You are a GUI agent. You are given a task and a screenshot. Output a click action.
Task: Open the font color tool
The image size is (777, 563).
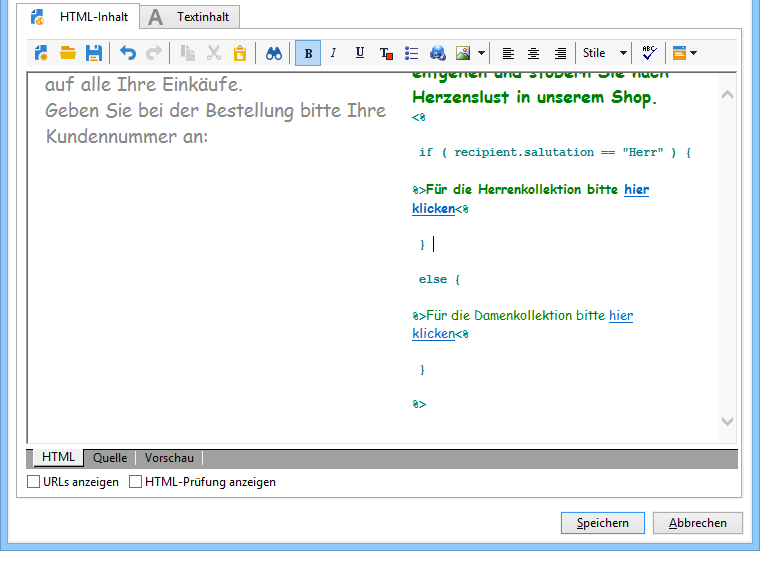(x=386, y=53)
